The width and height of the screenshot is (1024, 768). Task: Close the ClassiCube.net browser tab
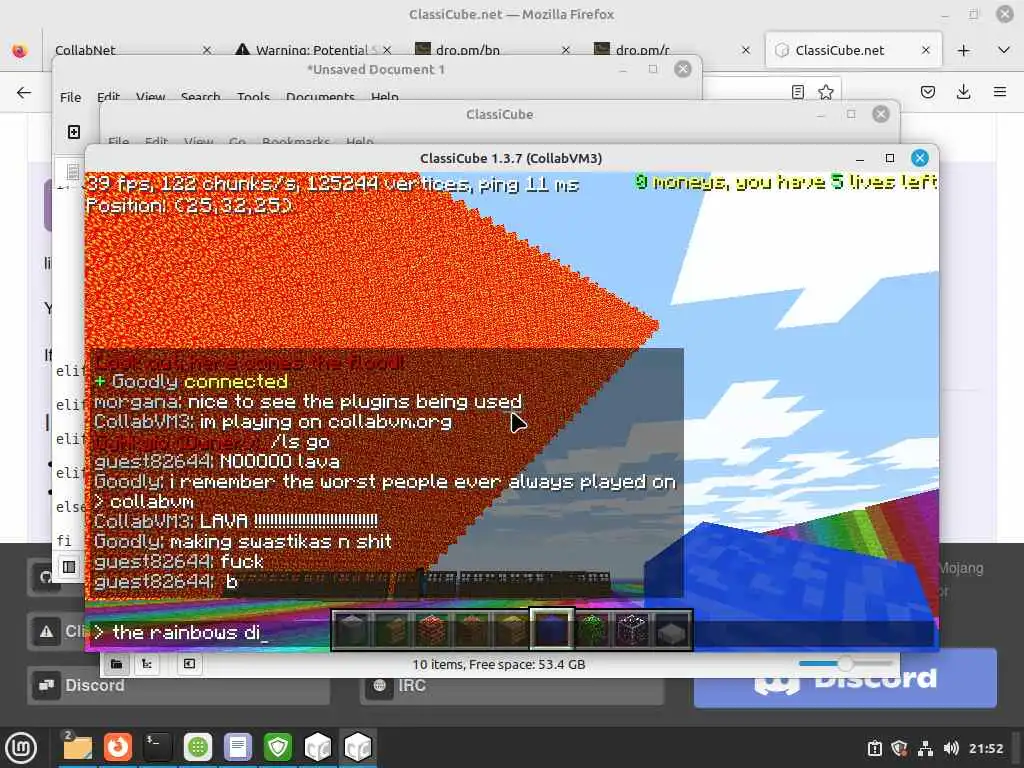(x=925, y=50)
